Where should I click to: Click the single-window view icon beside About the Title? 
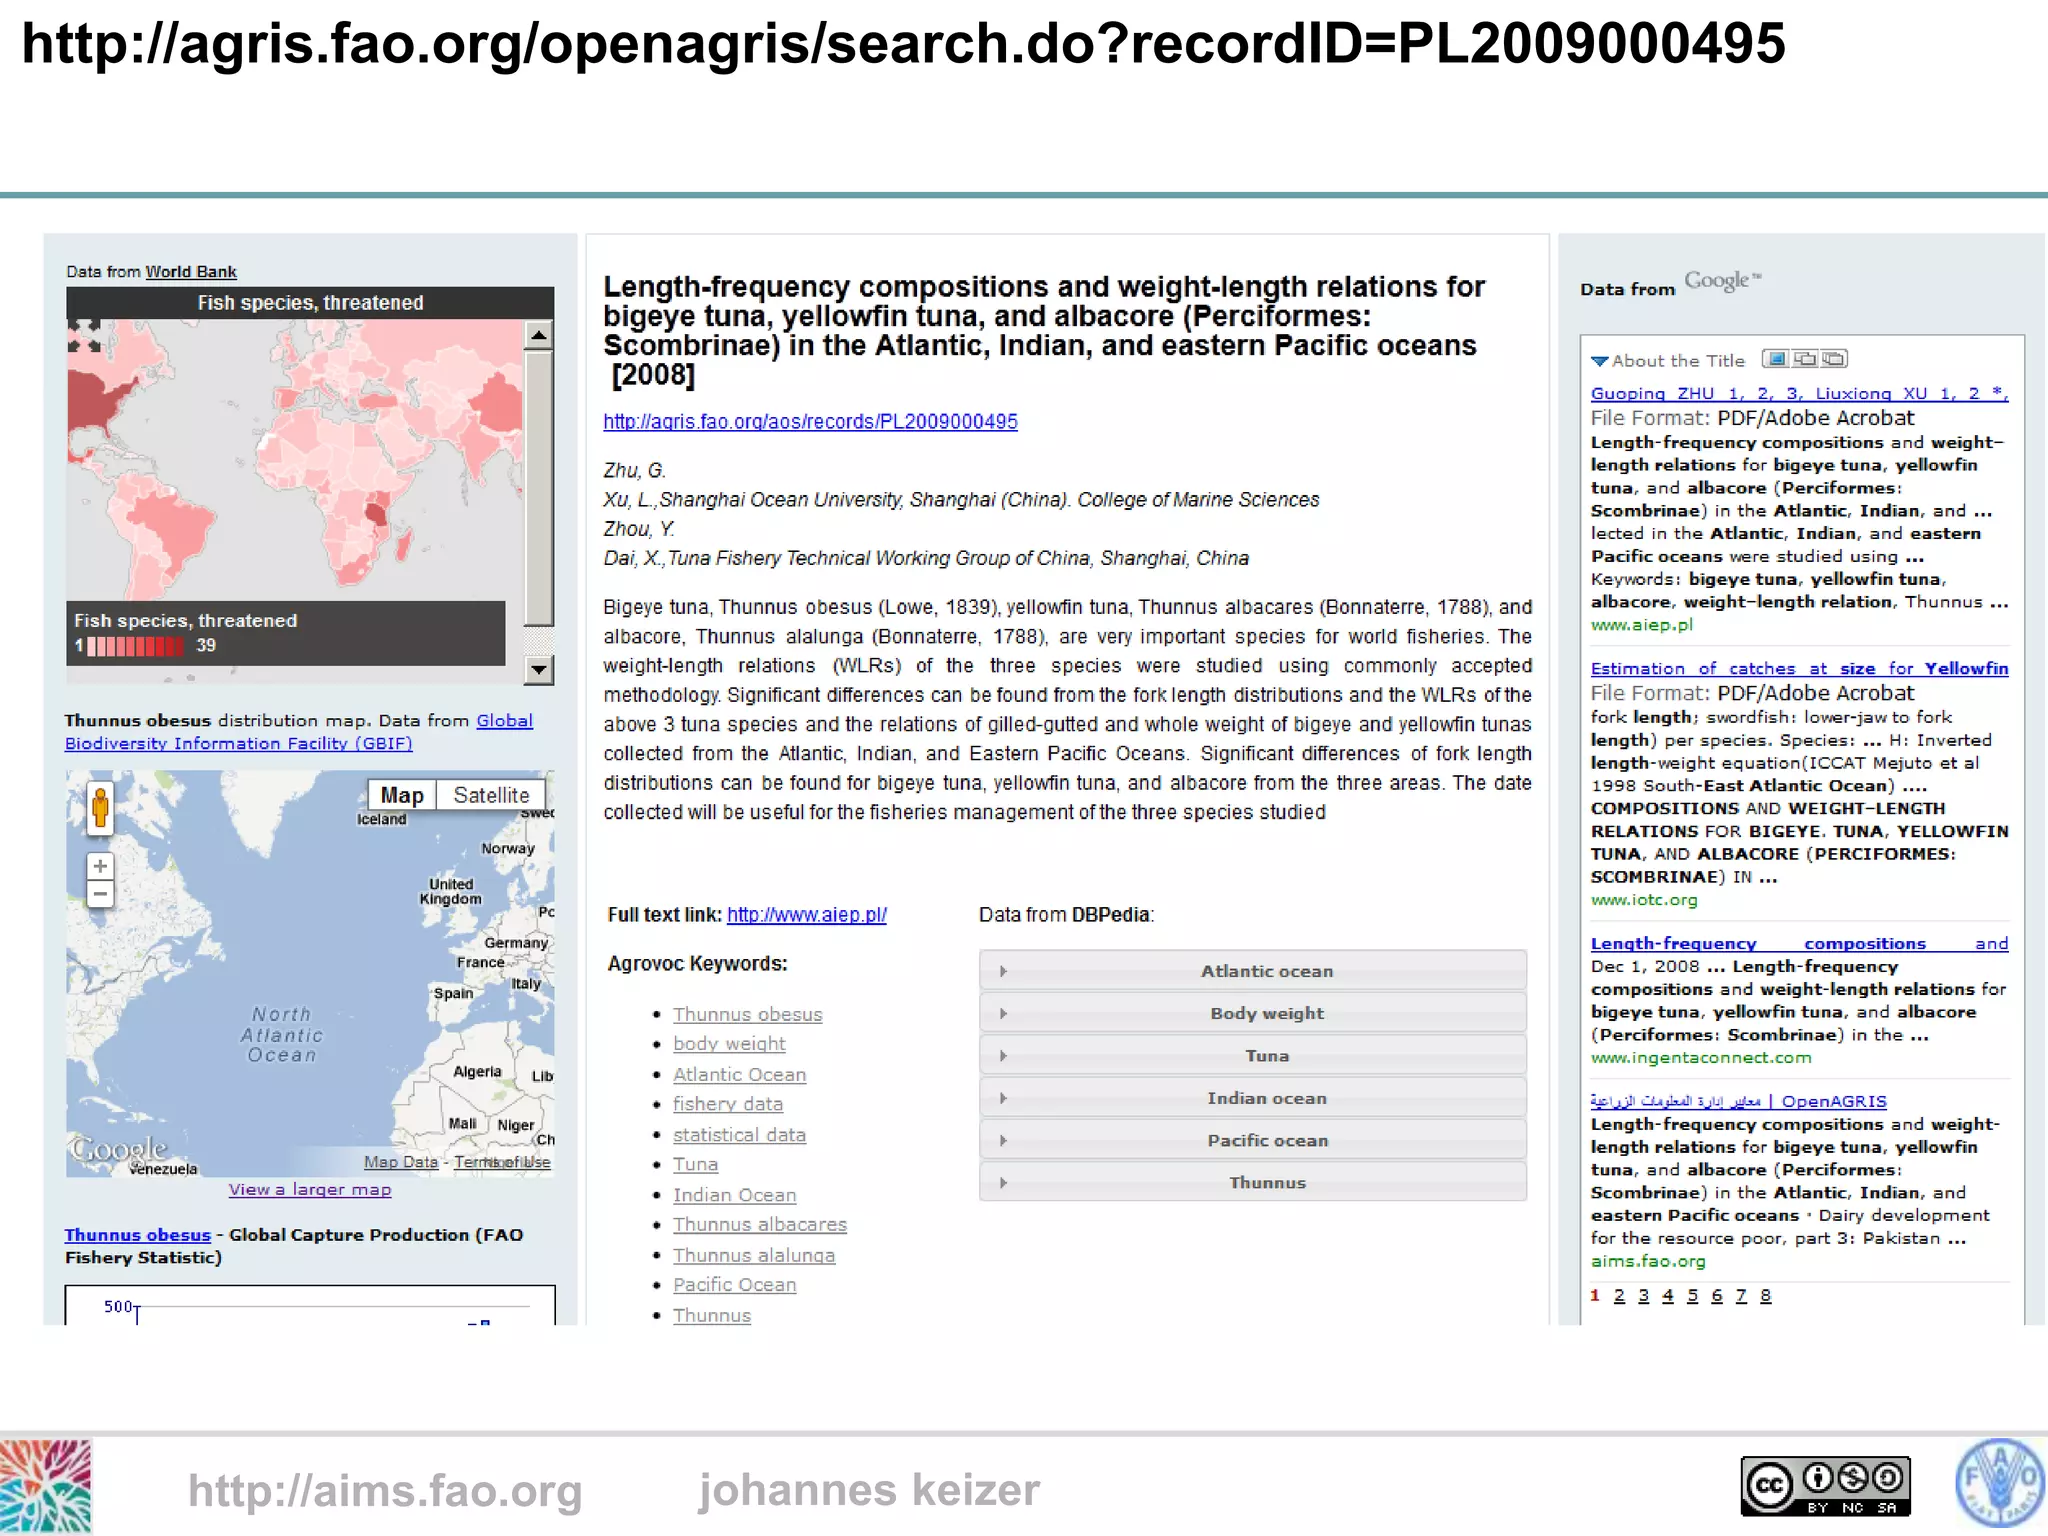(x=1776, y=359)
